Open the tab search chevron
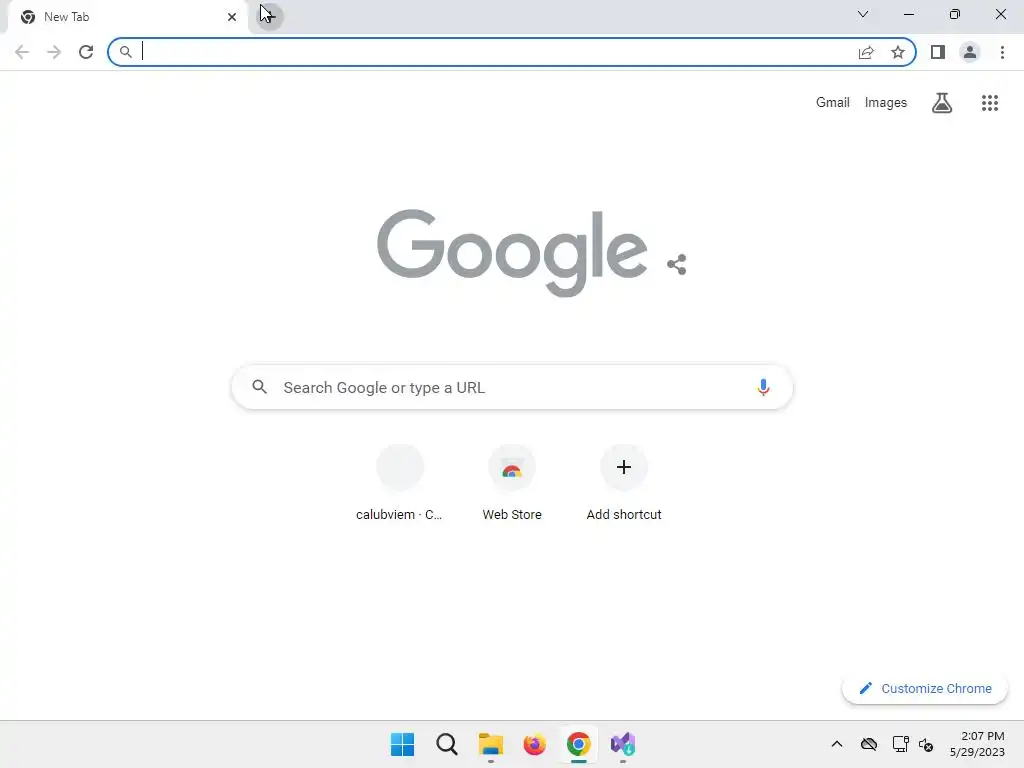 coord(863,14)
